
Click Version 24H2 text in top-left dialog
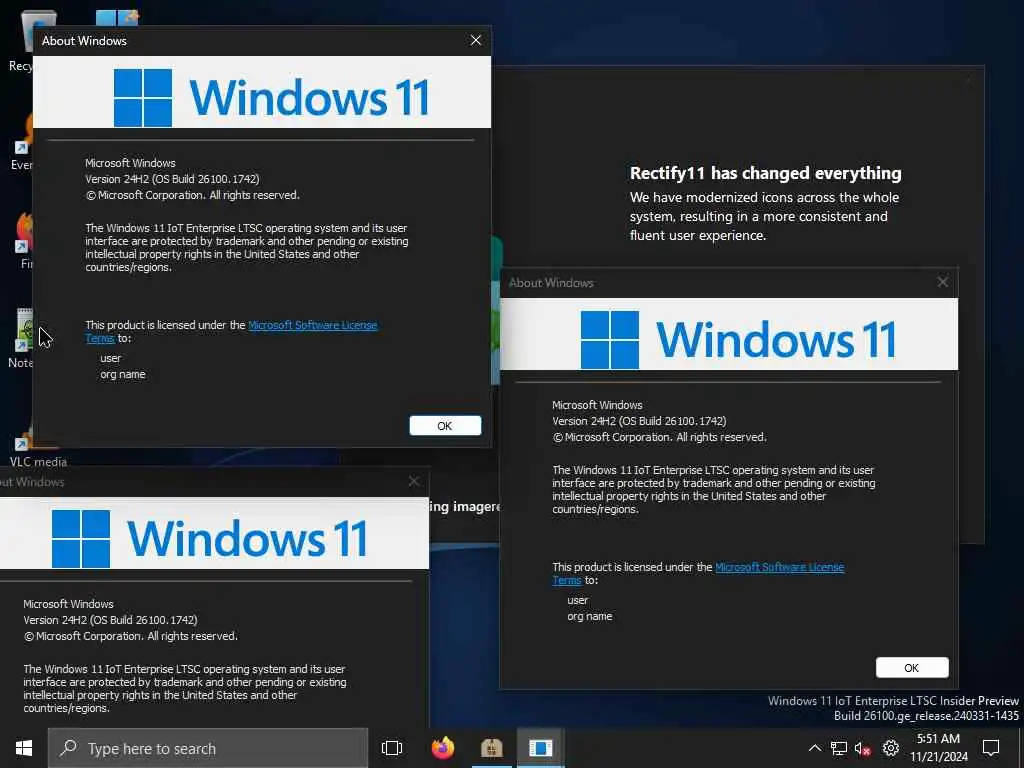tap(172, 179)
